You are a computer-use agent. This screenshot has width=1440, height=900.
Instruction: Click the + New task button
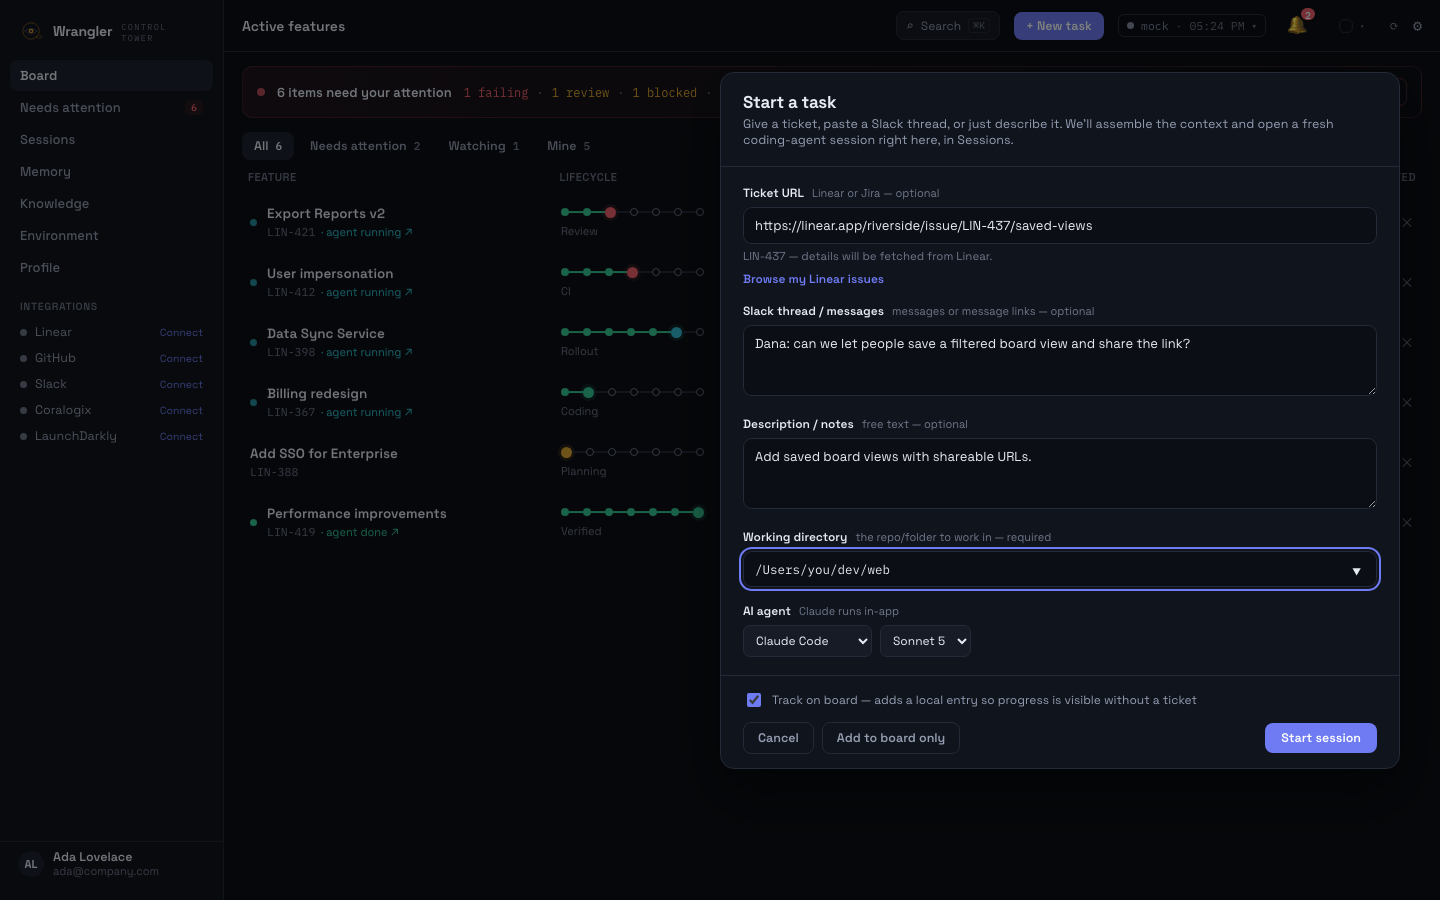point(1059,26)
